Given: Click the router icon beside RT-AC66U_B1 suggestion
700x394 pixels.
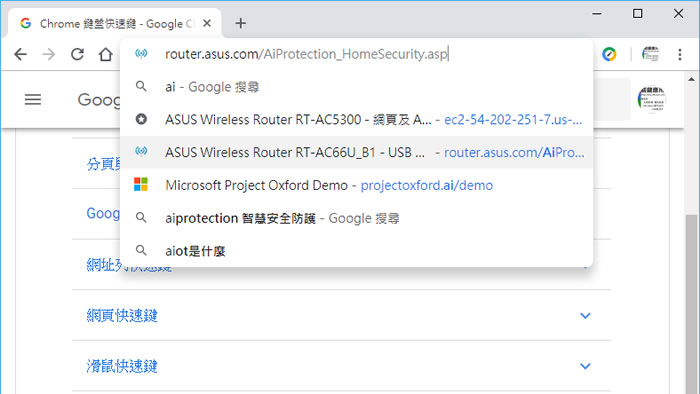Looking at the screenshot, I should [x=141, y=152].
